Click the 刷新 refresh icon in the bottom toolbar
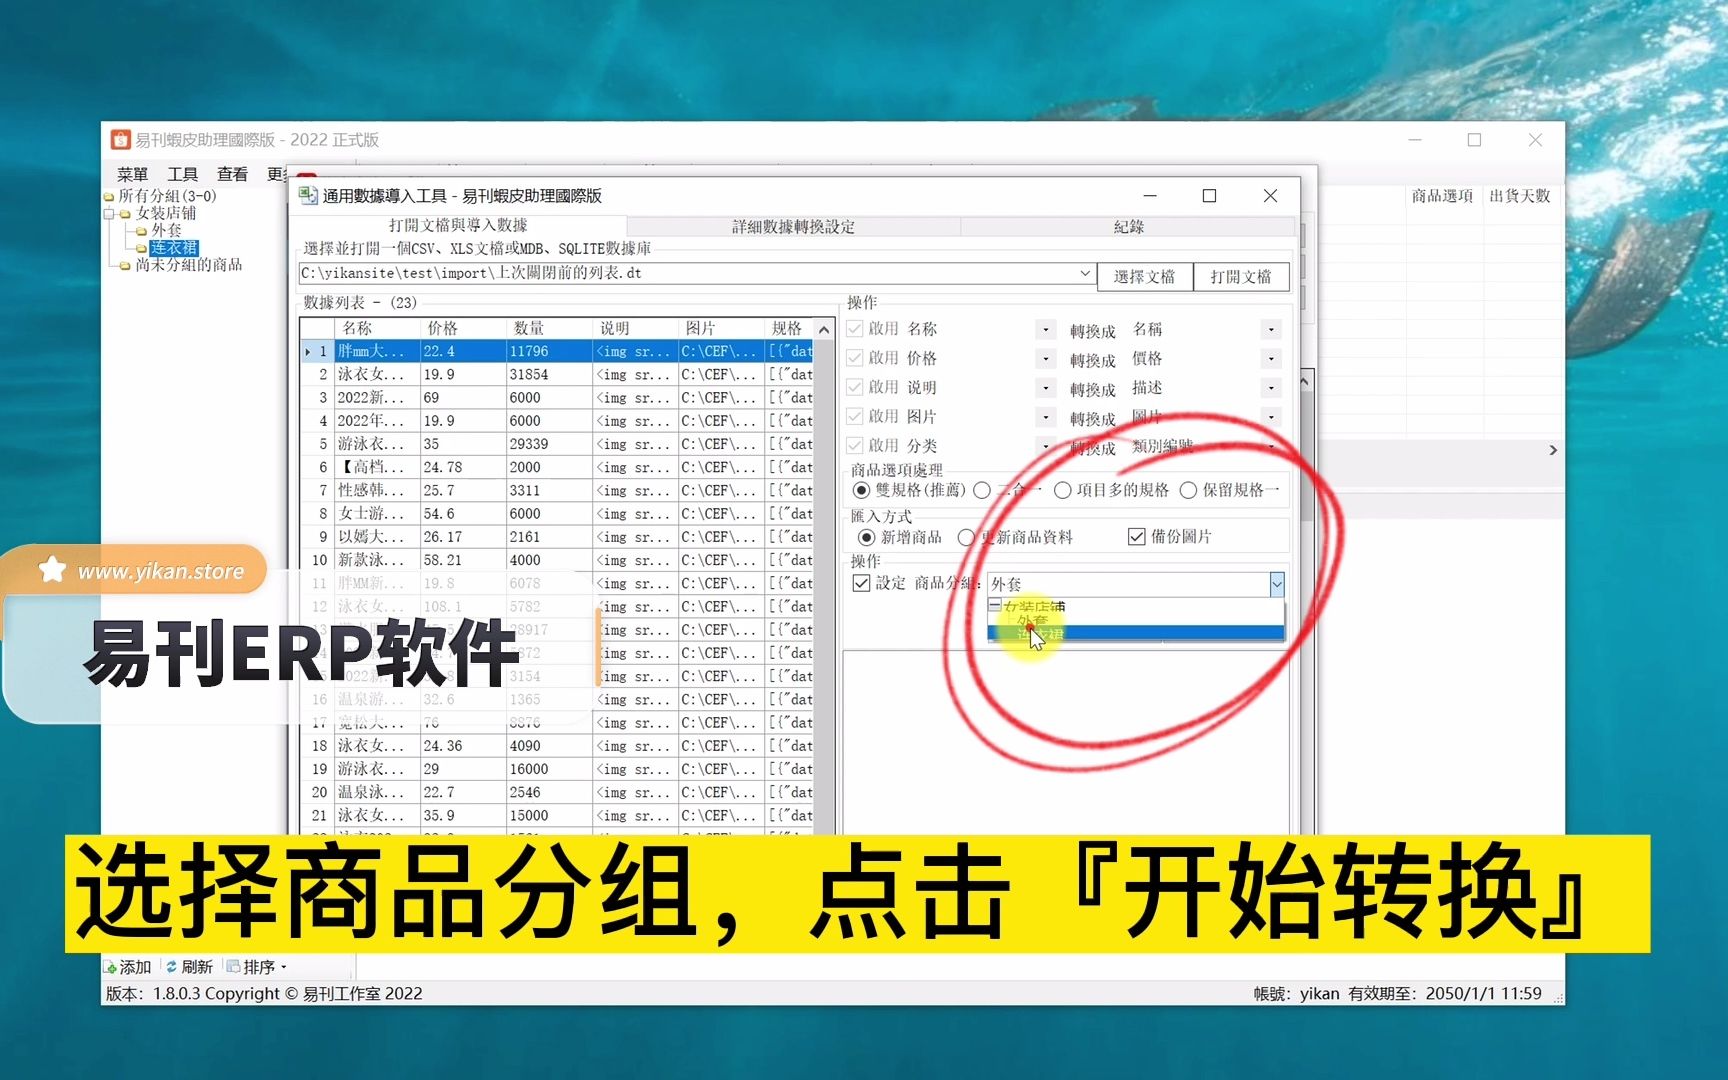Screen dimensions: 1728x1080 pyautogui.click(x=172, y=967)
